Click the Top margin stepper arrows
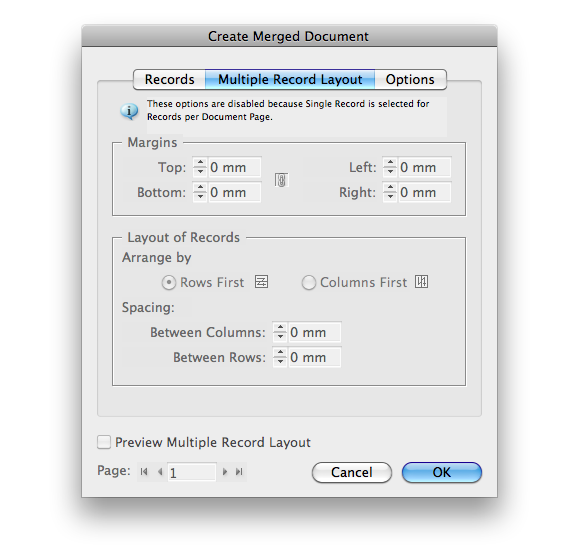Screen dimensions: 580x552 (x=200, y=167)
